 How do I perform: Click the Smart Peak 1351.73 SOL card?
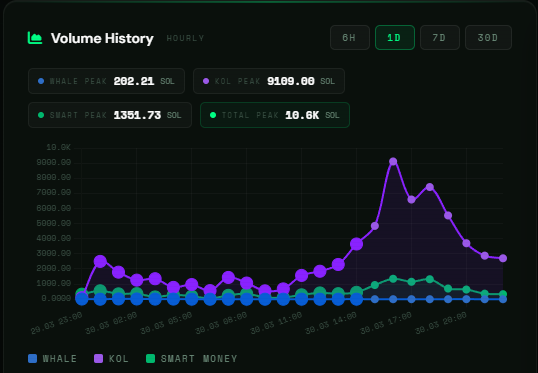pos(110,115)
